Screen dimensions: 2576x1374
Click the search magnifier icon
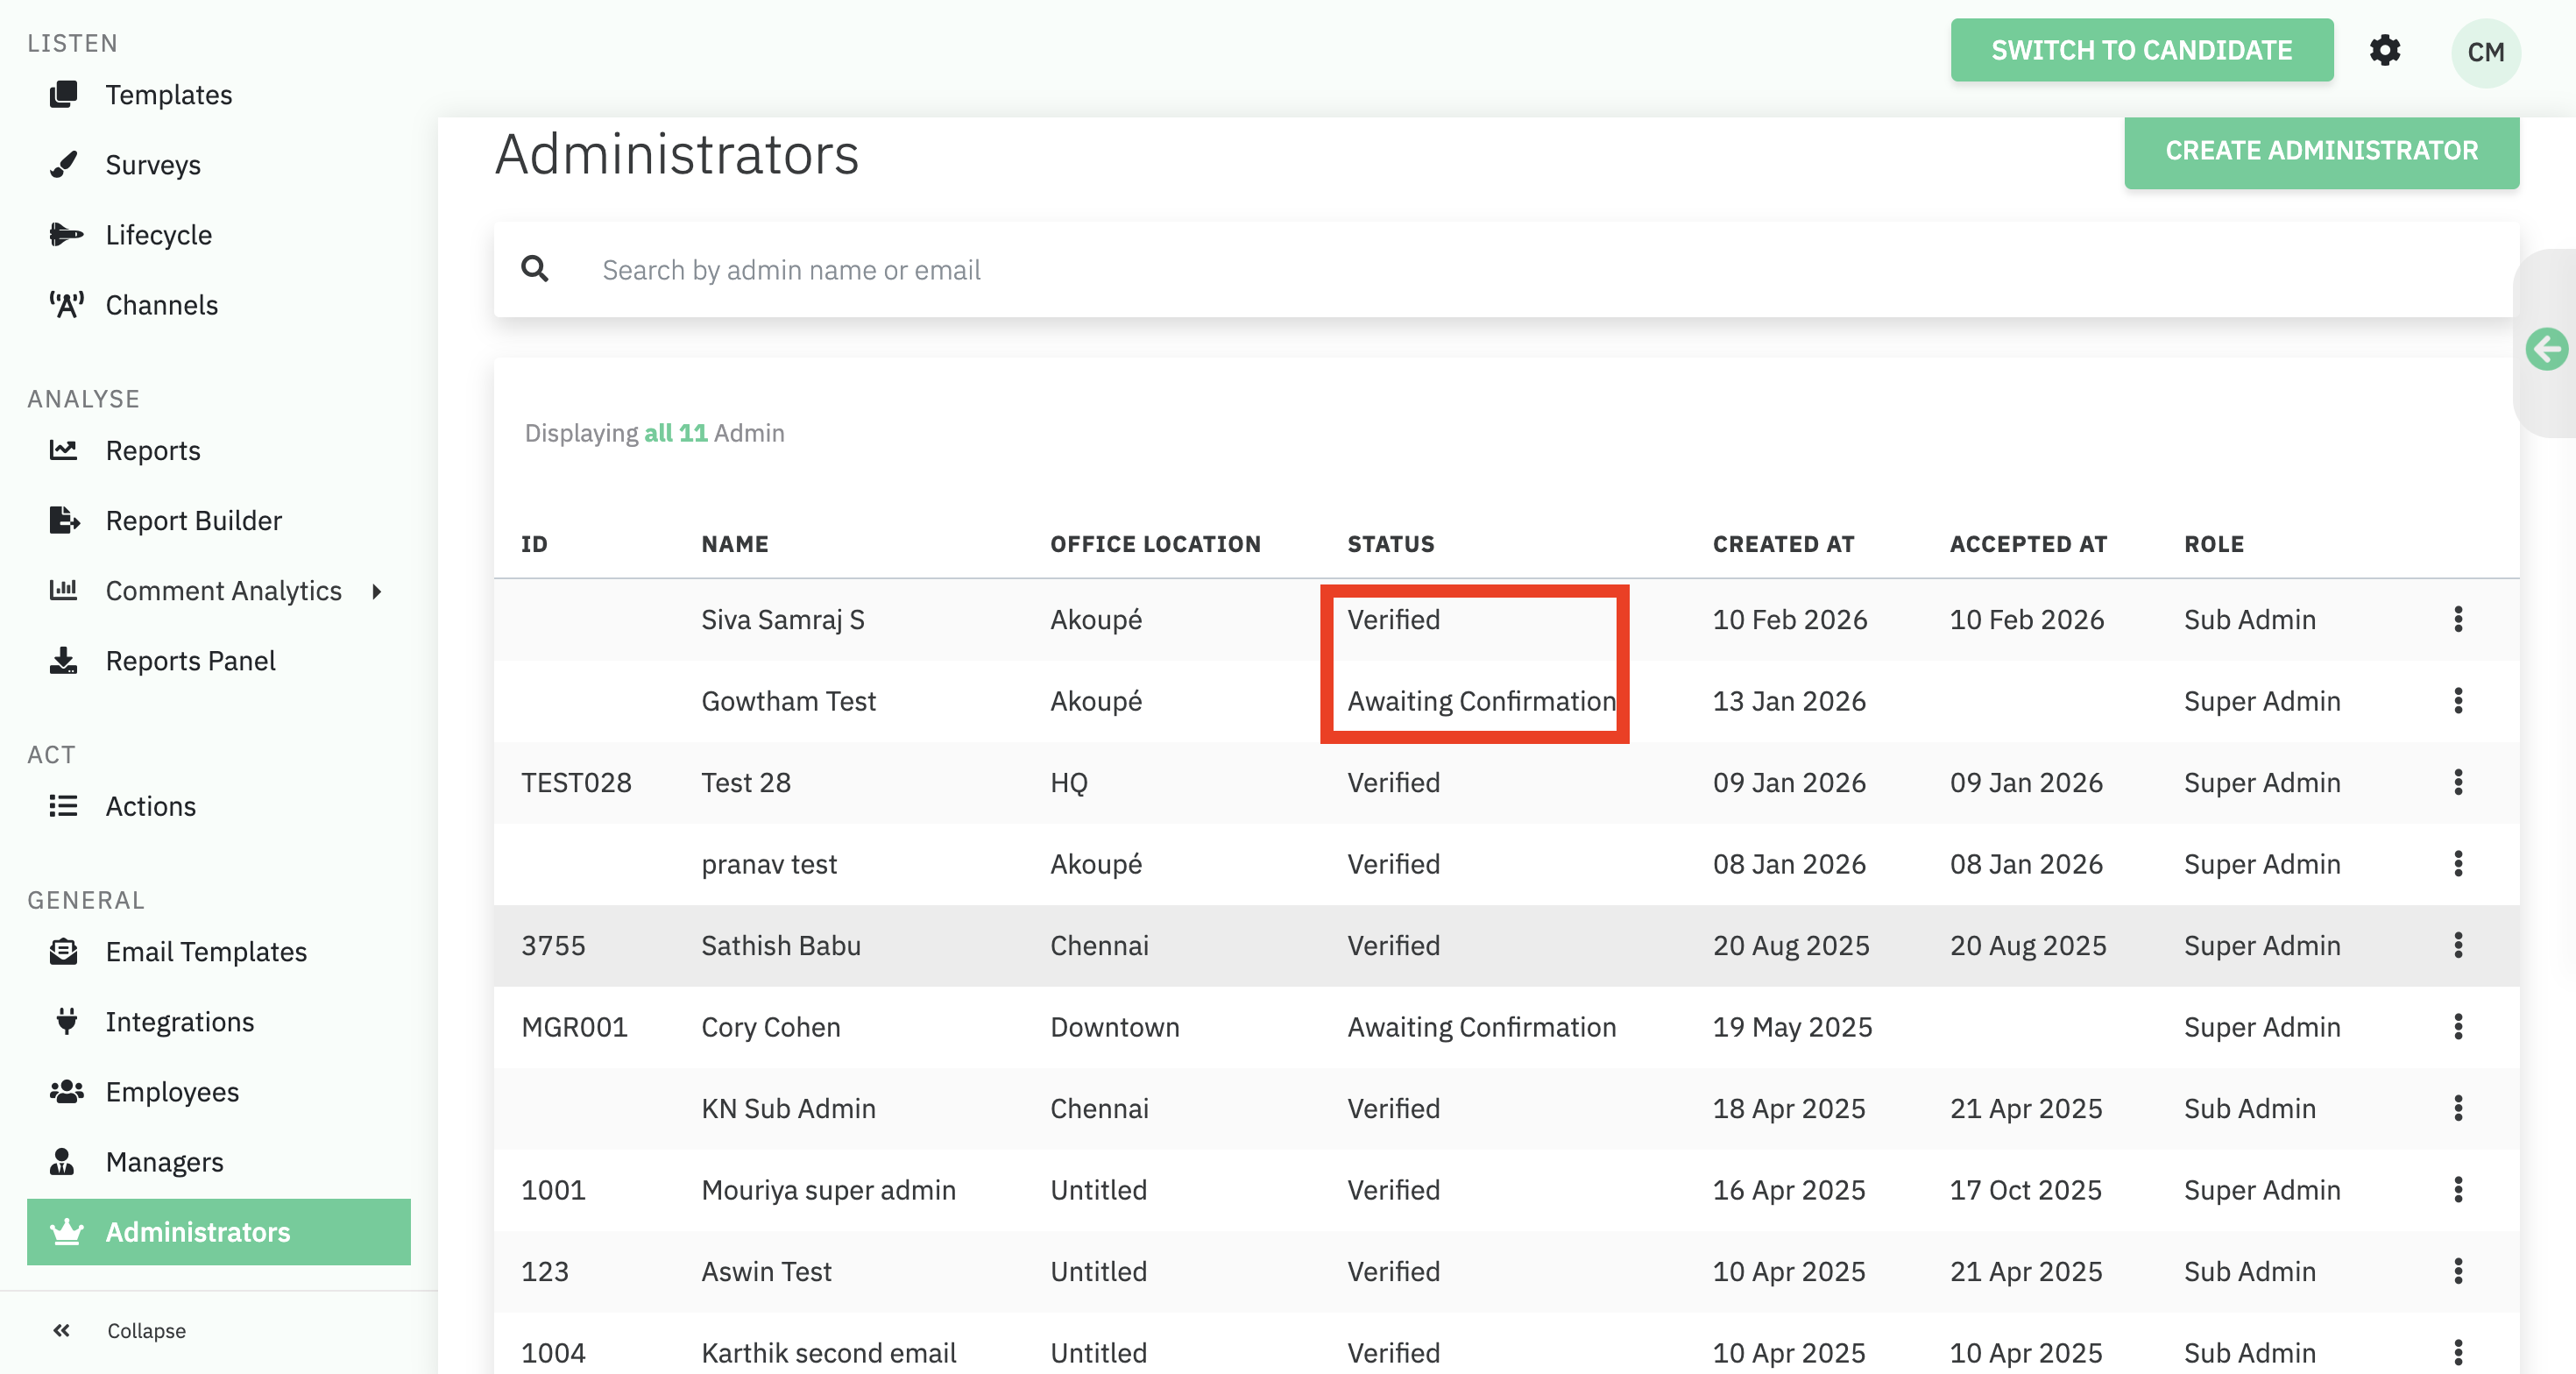coord(535,269)
